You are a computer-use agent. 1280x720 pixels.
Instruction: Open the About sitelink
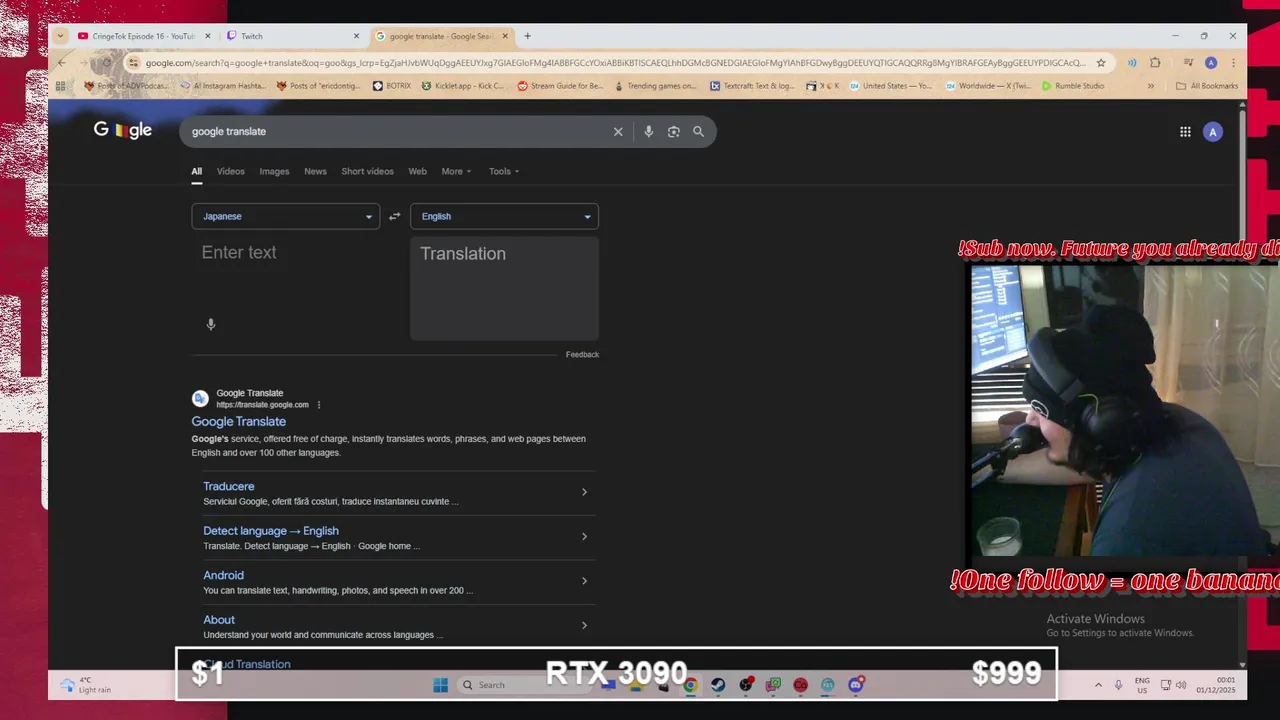(219, 620)
